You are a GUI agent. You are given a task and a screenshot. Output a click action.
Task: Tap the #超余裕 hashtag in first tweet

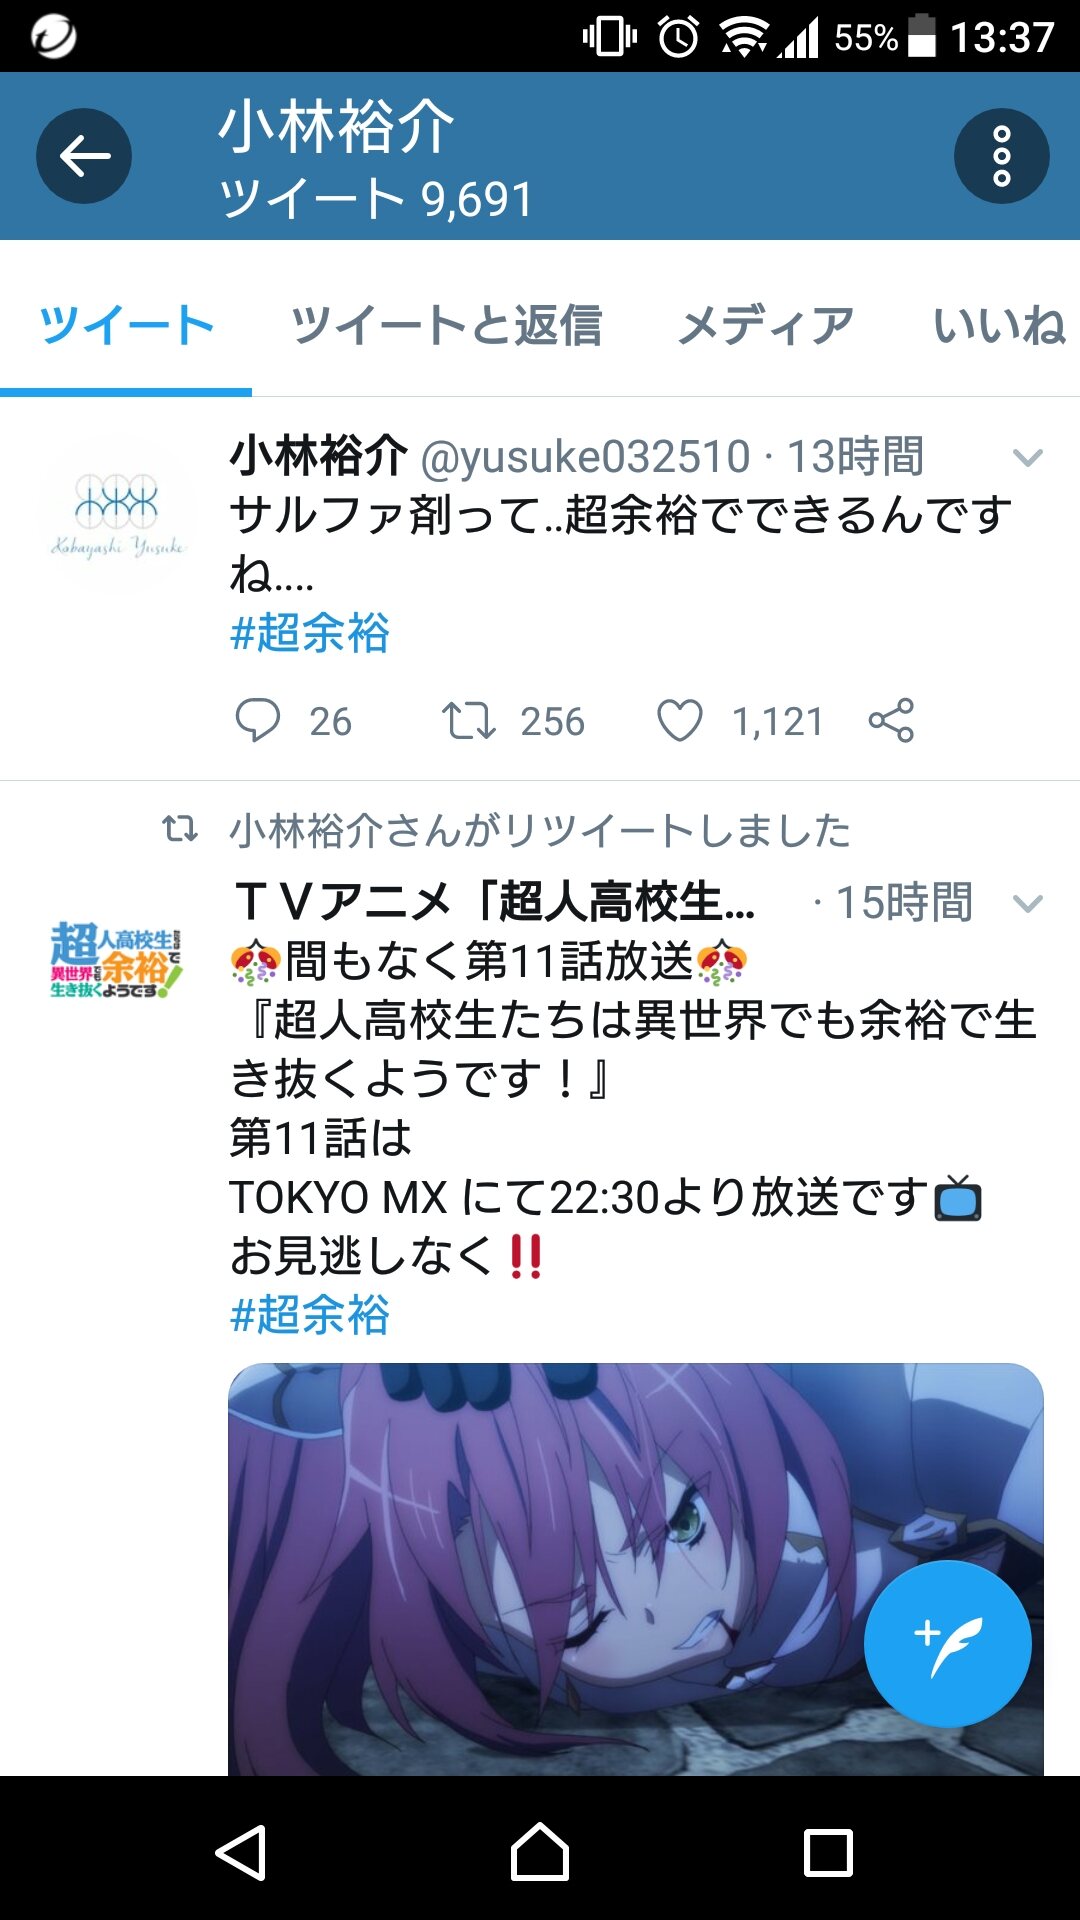(310, 633)
